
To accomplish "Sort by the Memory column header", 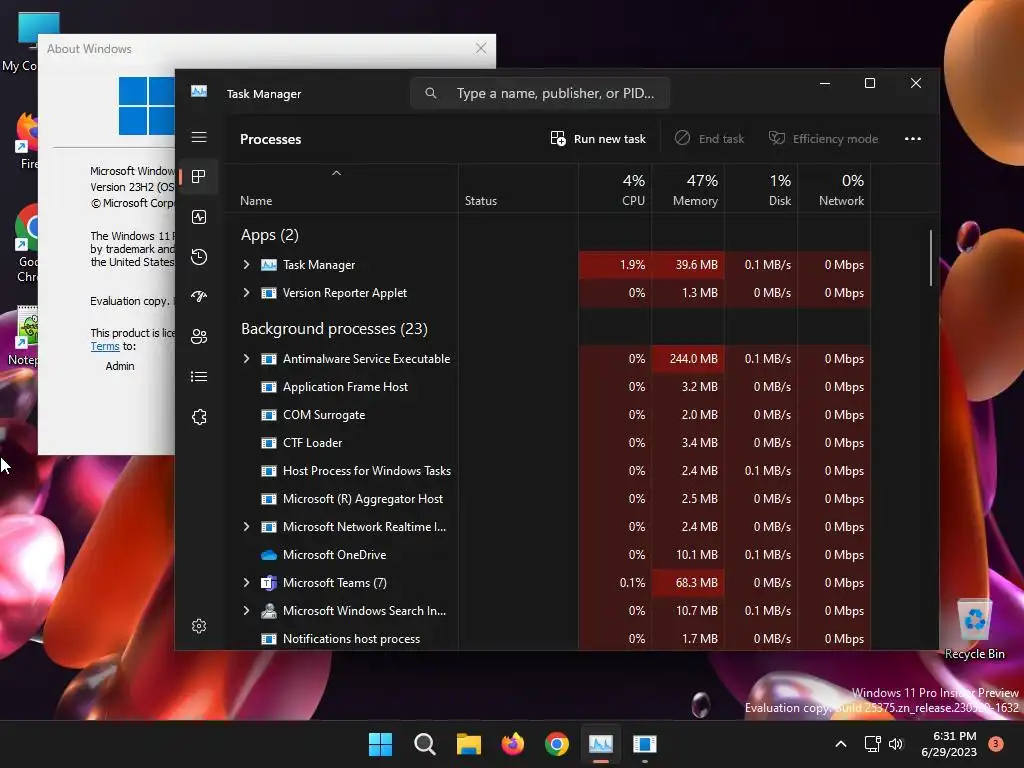I will (688, 188).
